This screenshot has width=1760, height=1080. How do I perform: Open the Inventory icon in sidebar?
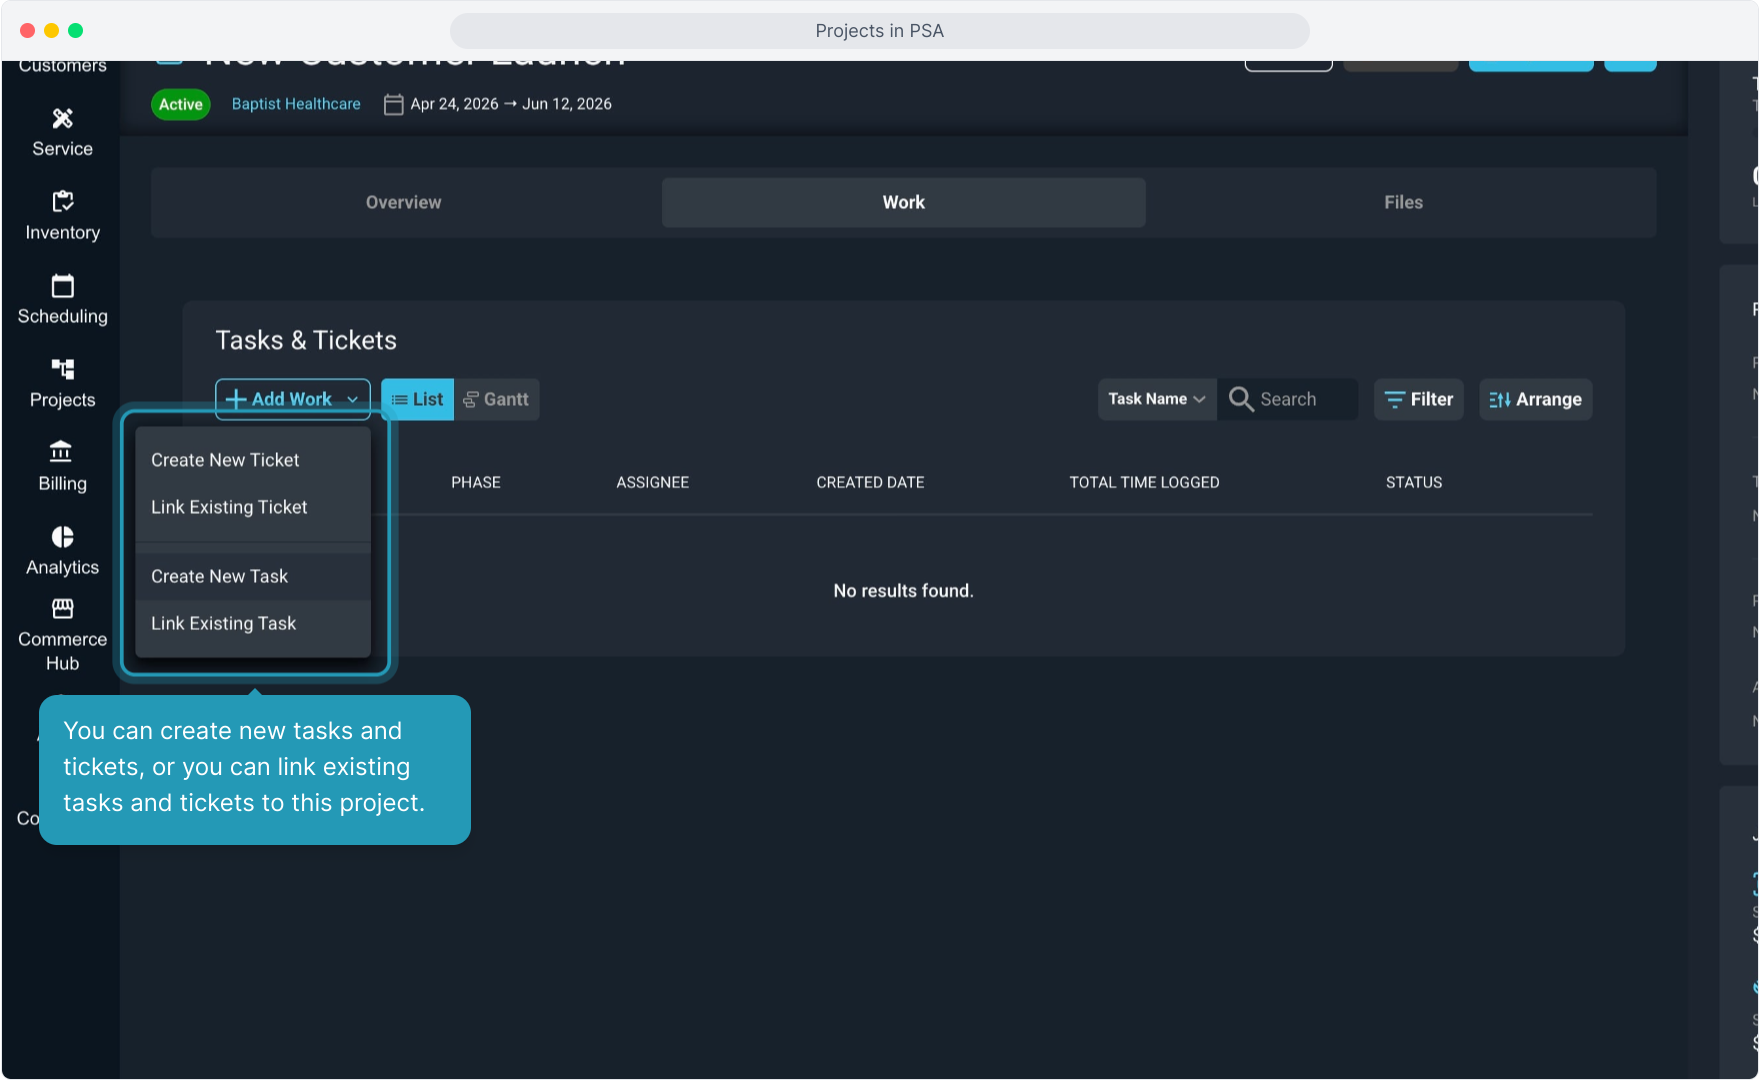pos(62,202)
